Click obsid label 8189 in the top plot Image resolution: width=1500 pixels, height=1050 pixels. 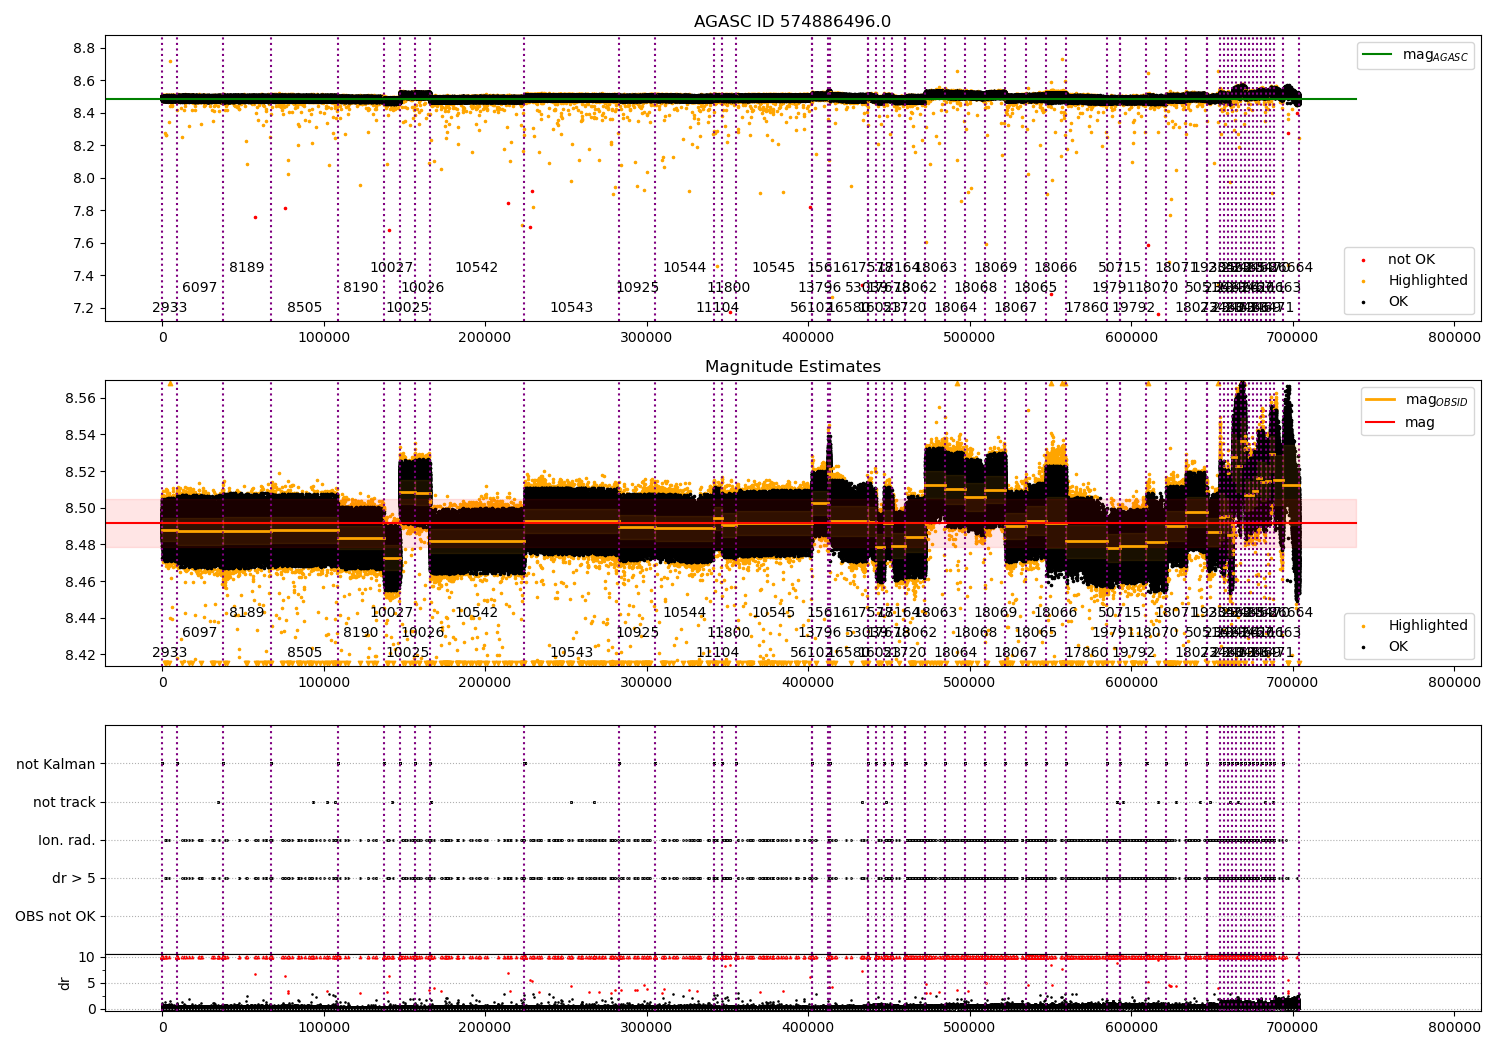pyautogui.click(x=247, y=268)
